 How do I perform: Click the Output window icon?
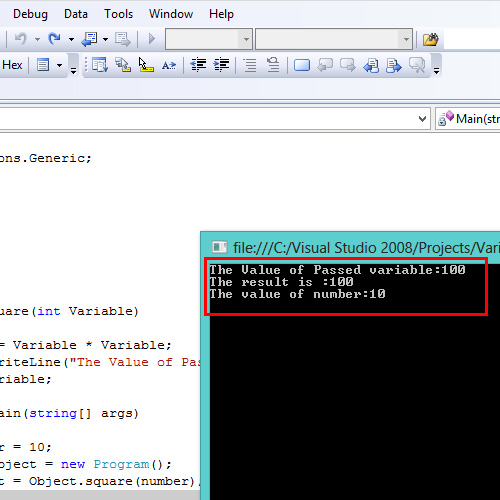tap(43, 65)
